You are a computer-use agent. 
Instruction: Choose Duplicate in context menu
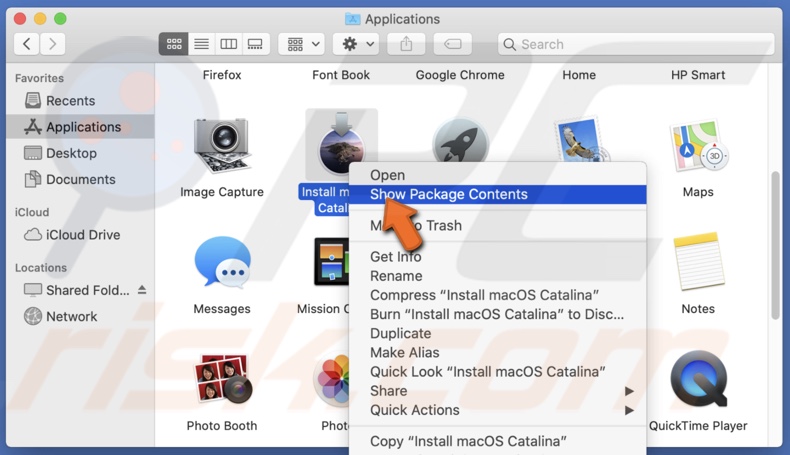click(498, 333)
